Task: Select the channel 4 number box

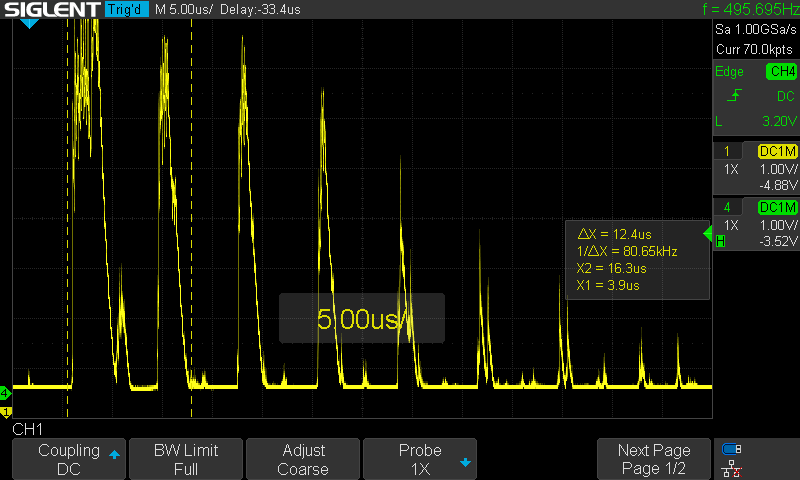Action: [727, 207]
